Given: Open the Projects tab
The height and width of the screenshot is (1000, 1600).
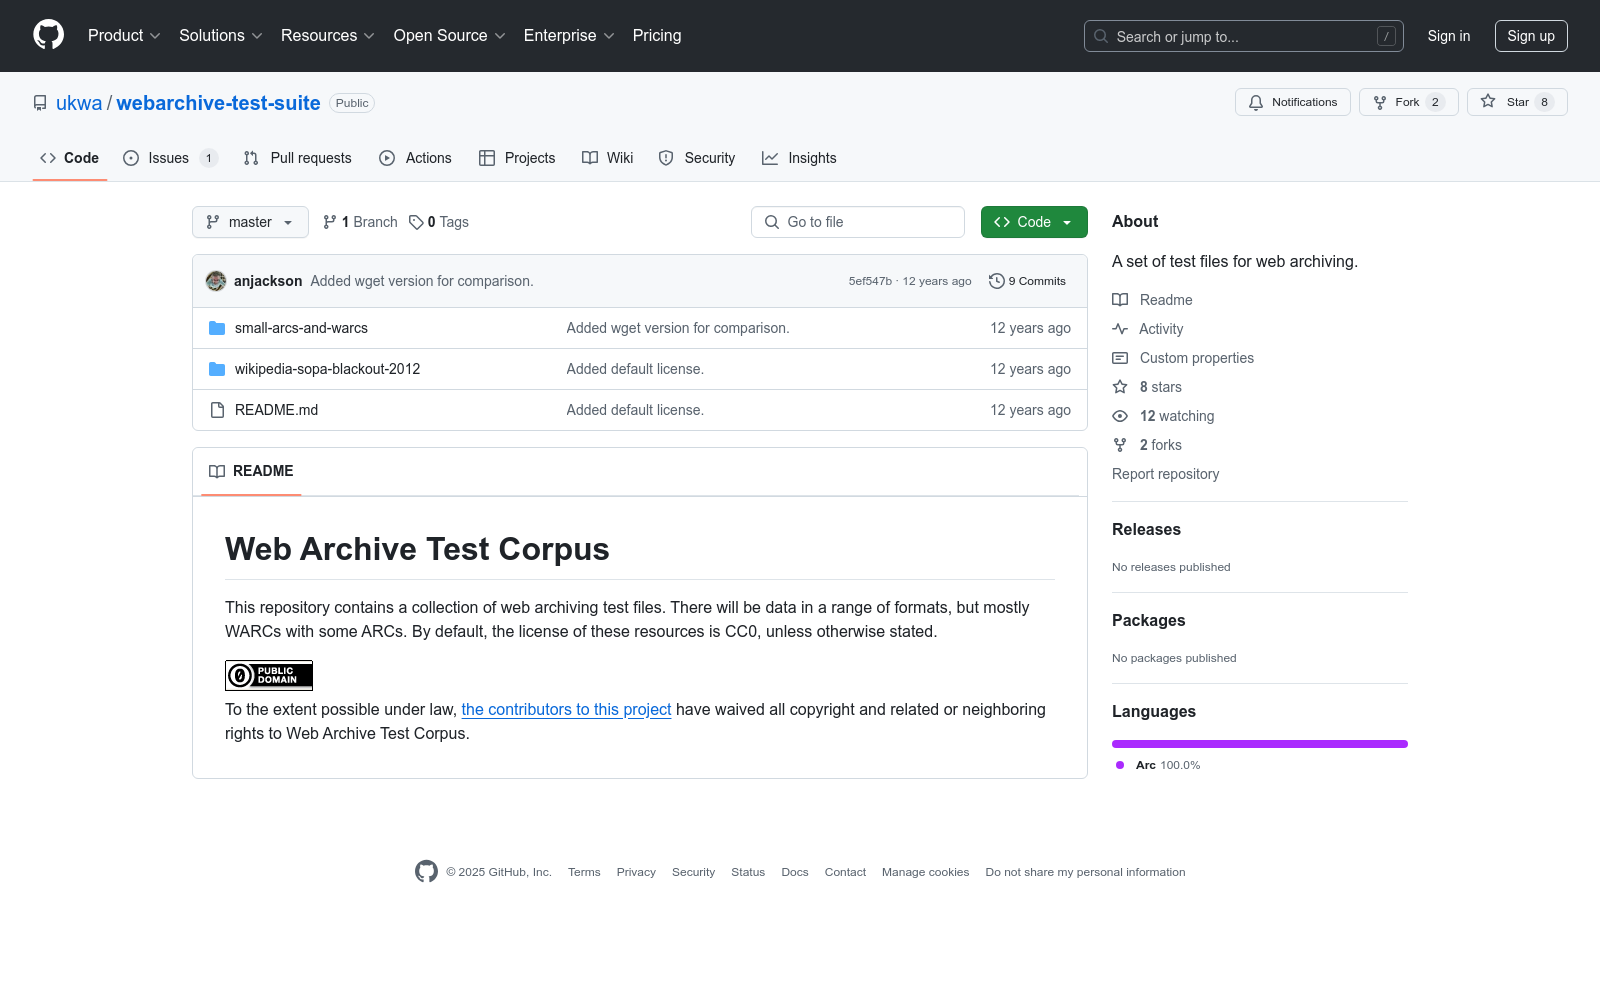Looking at the screenshot, I should [517, 158].
